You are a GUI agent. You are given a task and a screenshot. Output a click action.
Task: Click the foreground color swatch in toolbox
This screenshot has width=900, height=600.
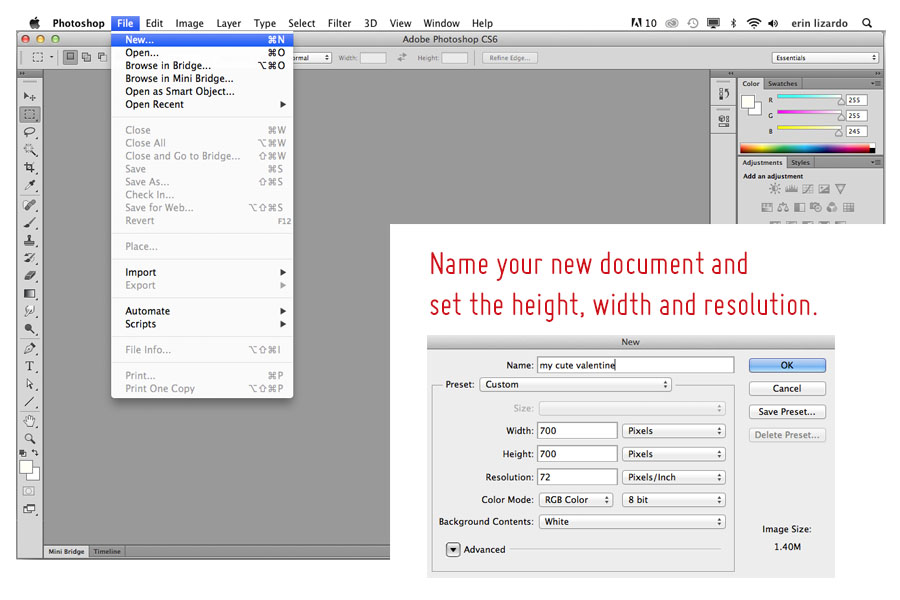tap(25, 467)
